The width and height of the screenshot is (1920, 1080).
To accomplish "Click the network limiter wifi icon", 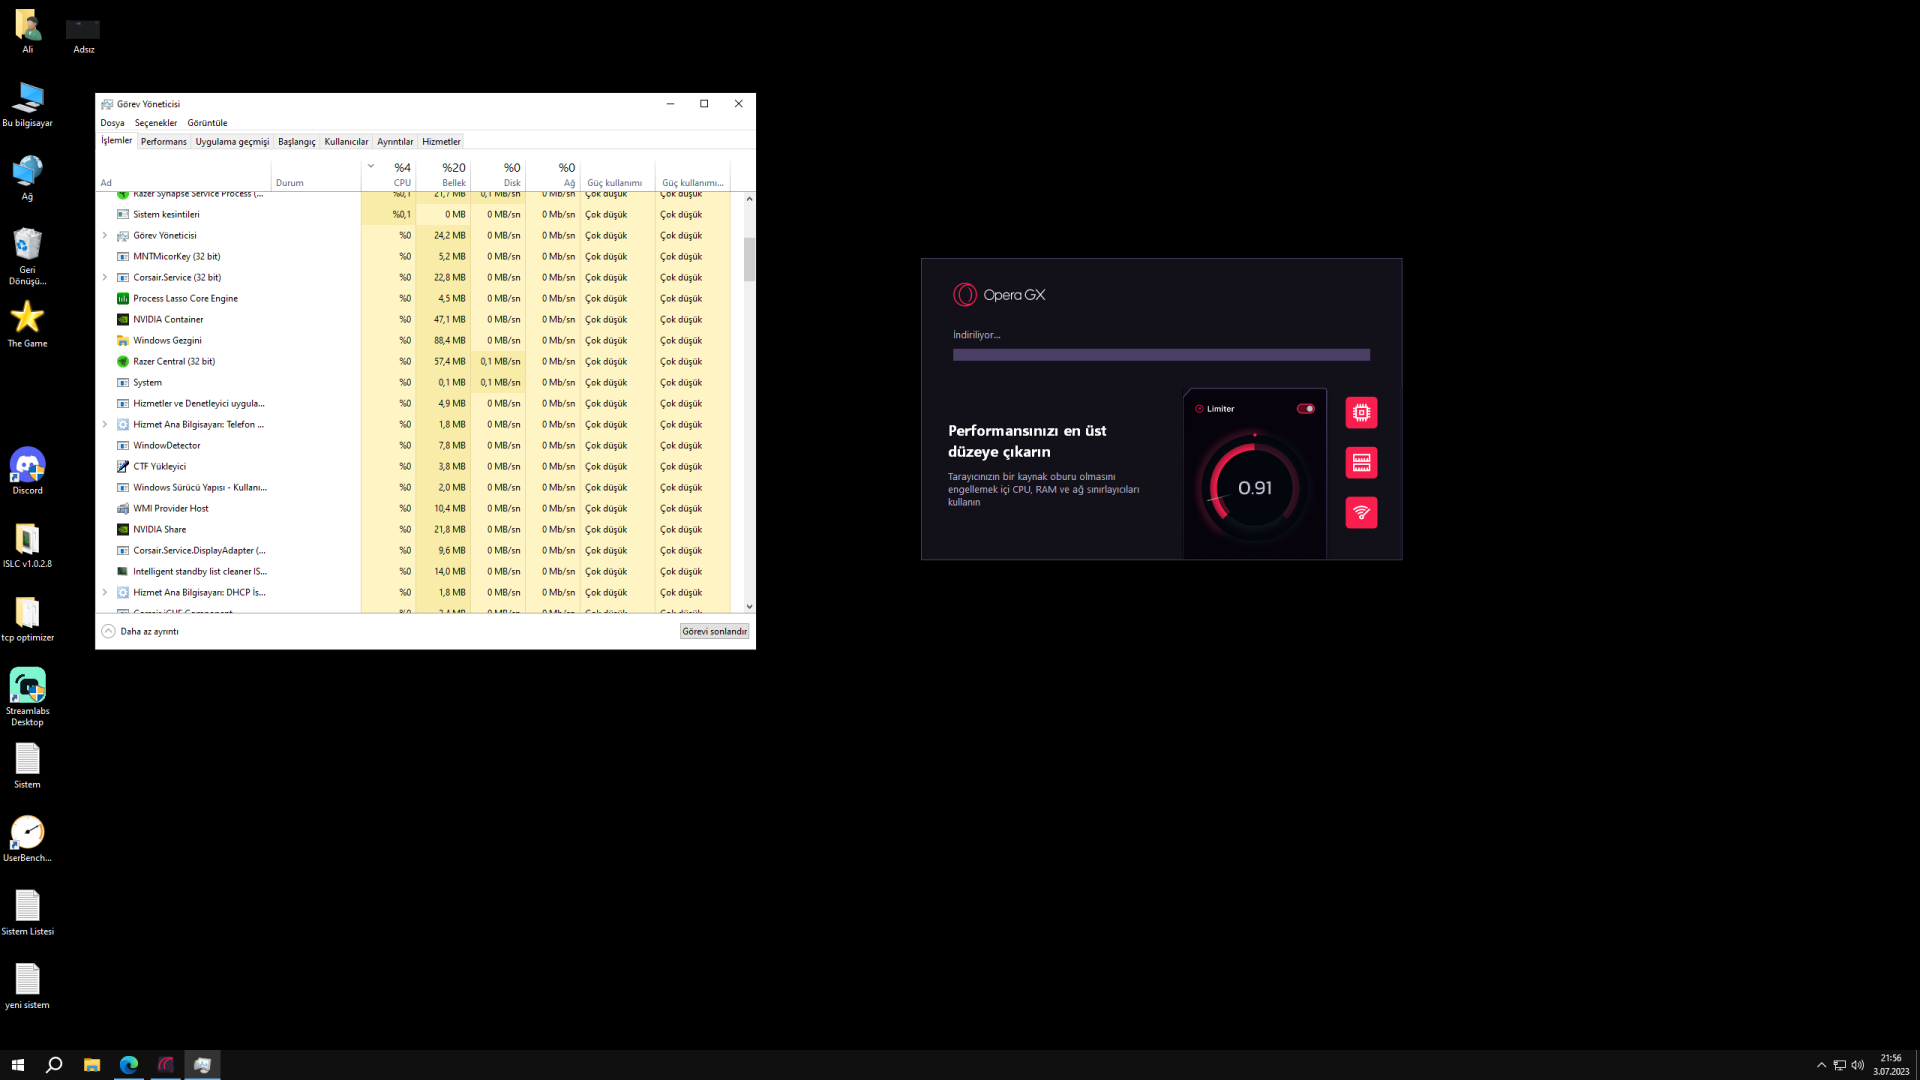I will pyautogui.click(x=1361, y=513).
